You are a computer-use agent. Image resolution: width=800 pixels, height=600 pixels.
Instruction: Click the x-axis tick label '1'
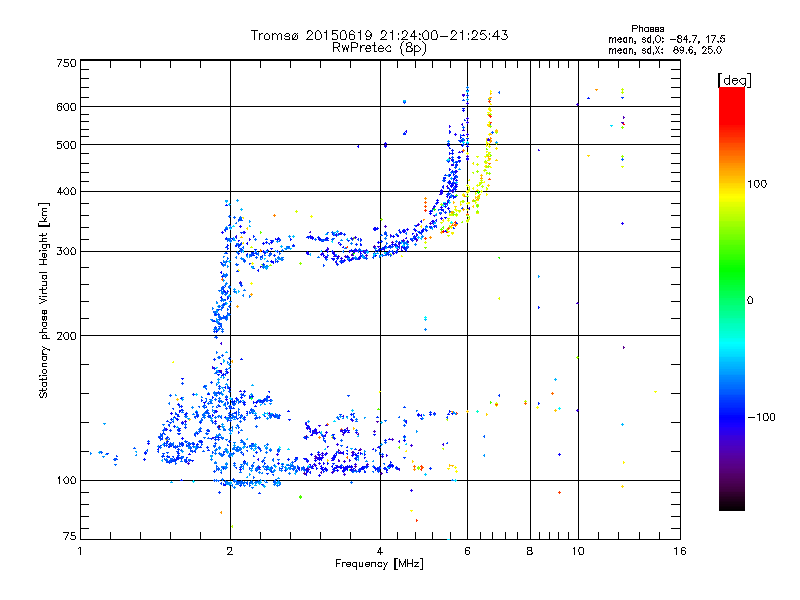pos(80,551)
